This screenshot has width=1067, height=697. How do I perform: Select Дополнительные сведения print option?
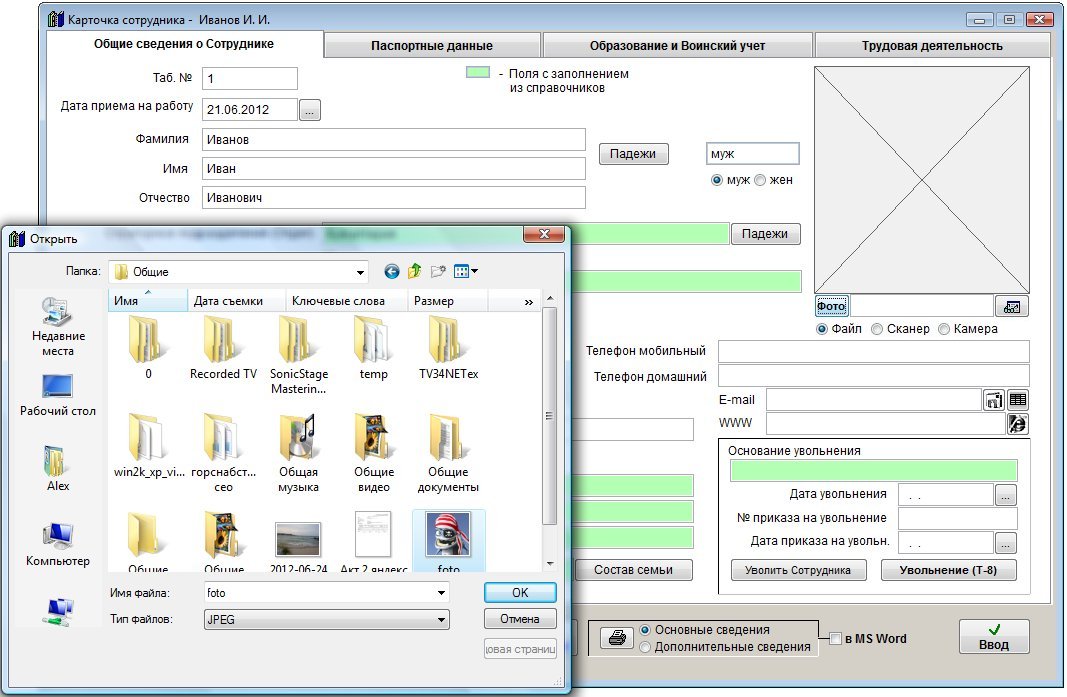point(645,647)
